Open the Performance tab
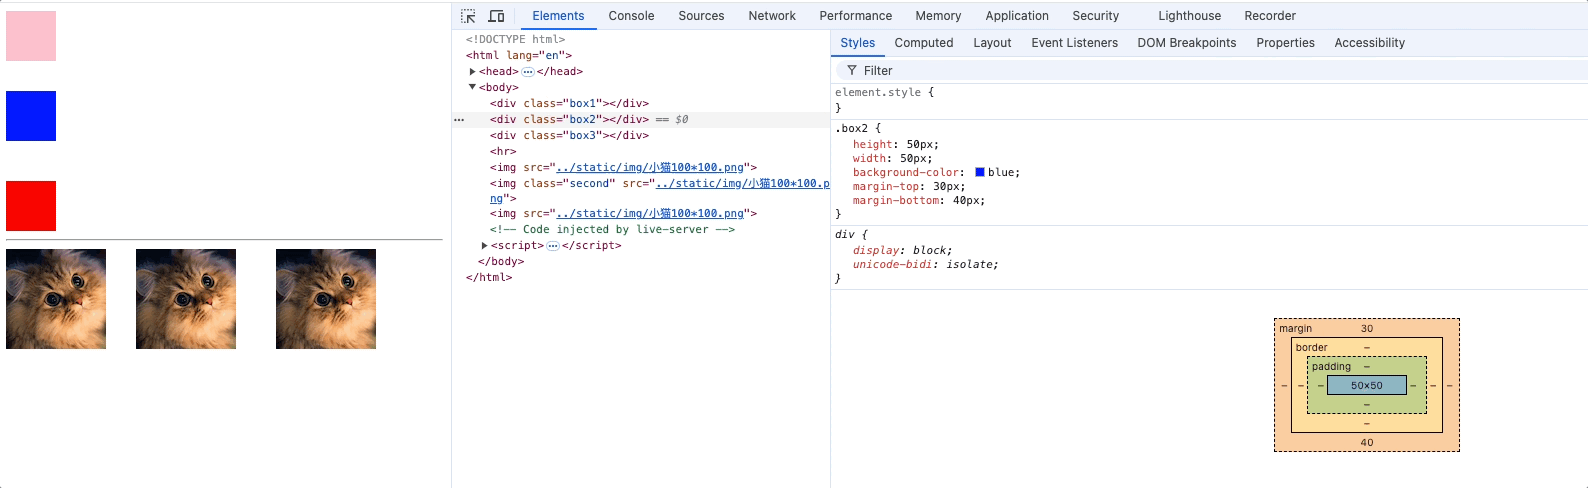Image resolution: width=1588 pixels, height=488 pixels. 855,16
